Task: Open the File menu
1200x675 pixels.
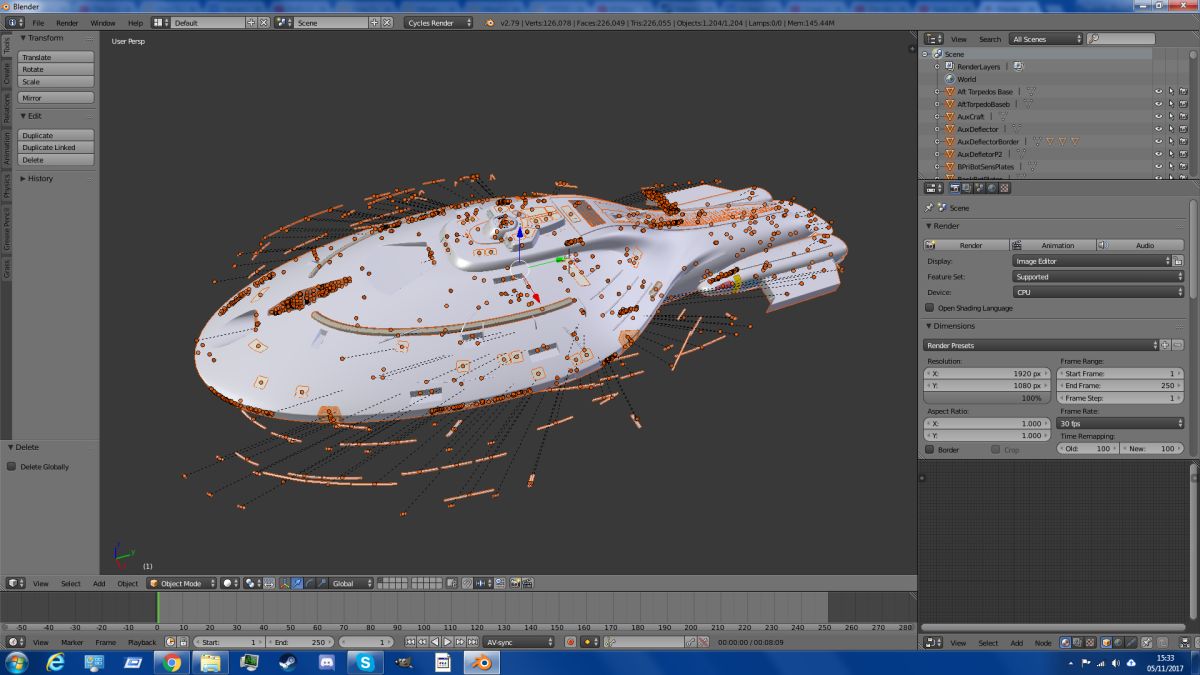Action: 38,22
